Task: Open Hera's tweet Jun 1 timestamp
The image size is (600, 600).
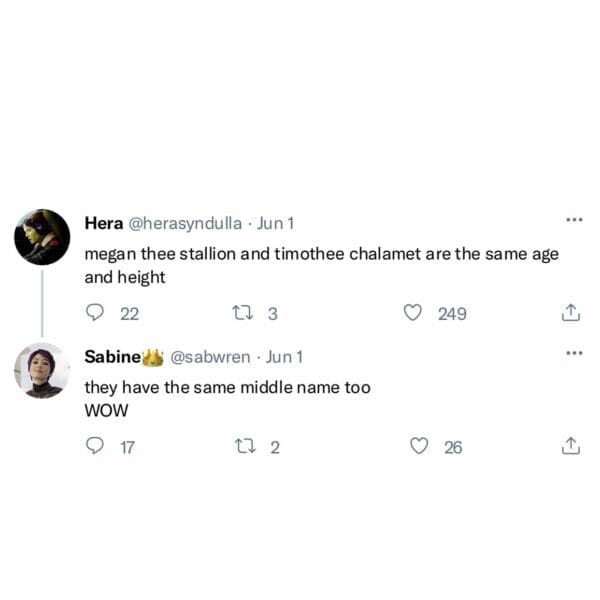Action: click(276, 222)
